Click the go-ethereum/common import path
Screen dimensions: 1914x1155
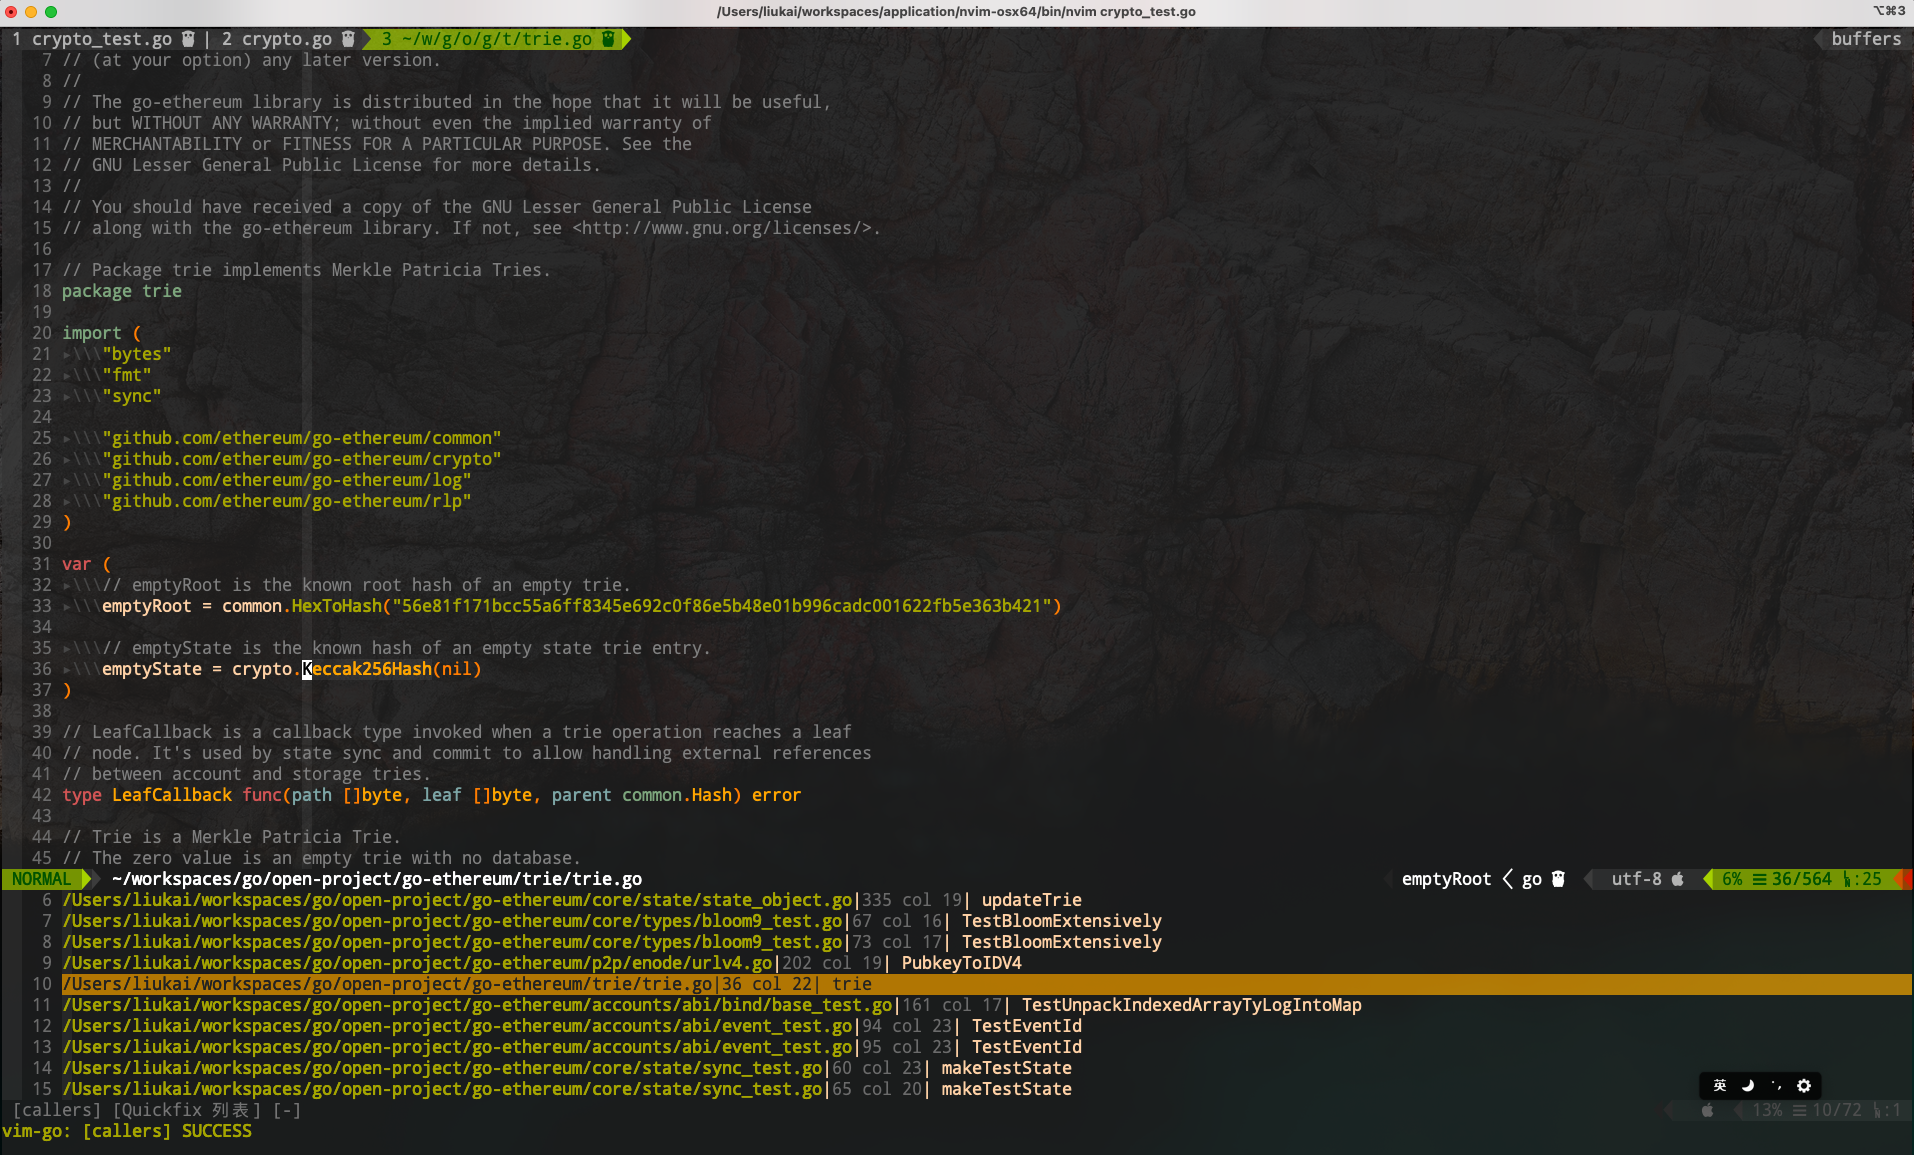click(x=302, y=438)
